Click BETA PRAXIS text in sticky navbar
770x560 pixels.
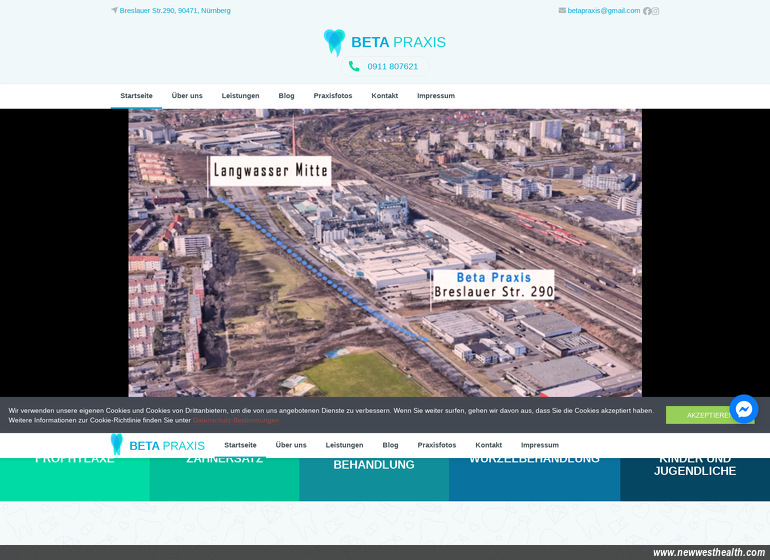coord(167,446)
